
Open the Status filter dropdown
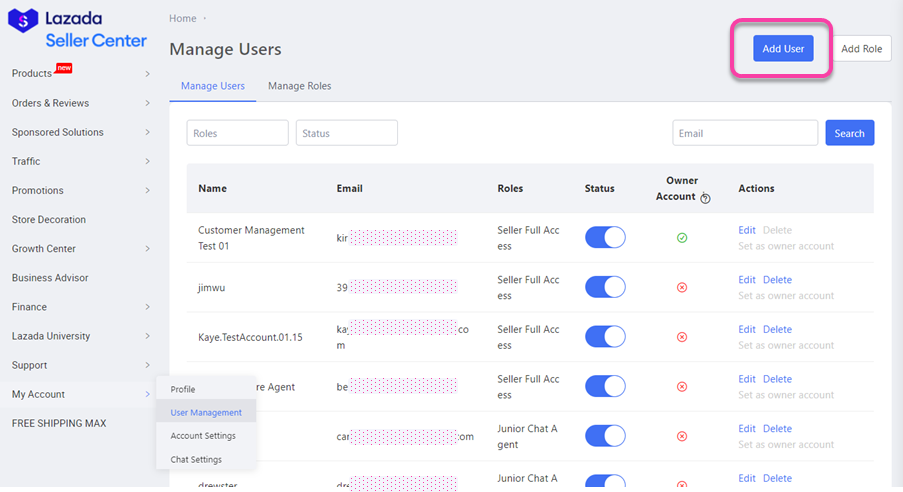coord(347,133)
